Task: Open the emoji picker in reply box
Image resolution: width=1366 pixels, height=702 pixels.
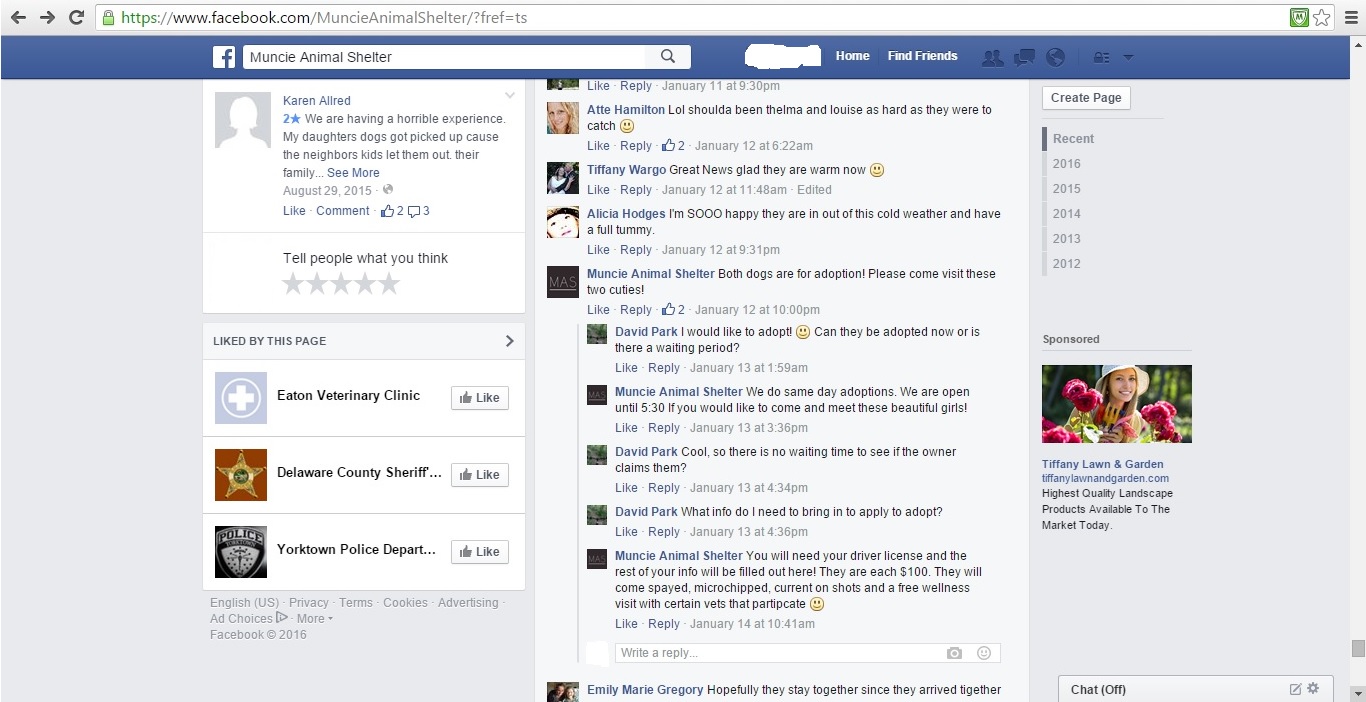Action: [x=984, y=653]
